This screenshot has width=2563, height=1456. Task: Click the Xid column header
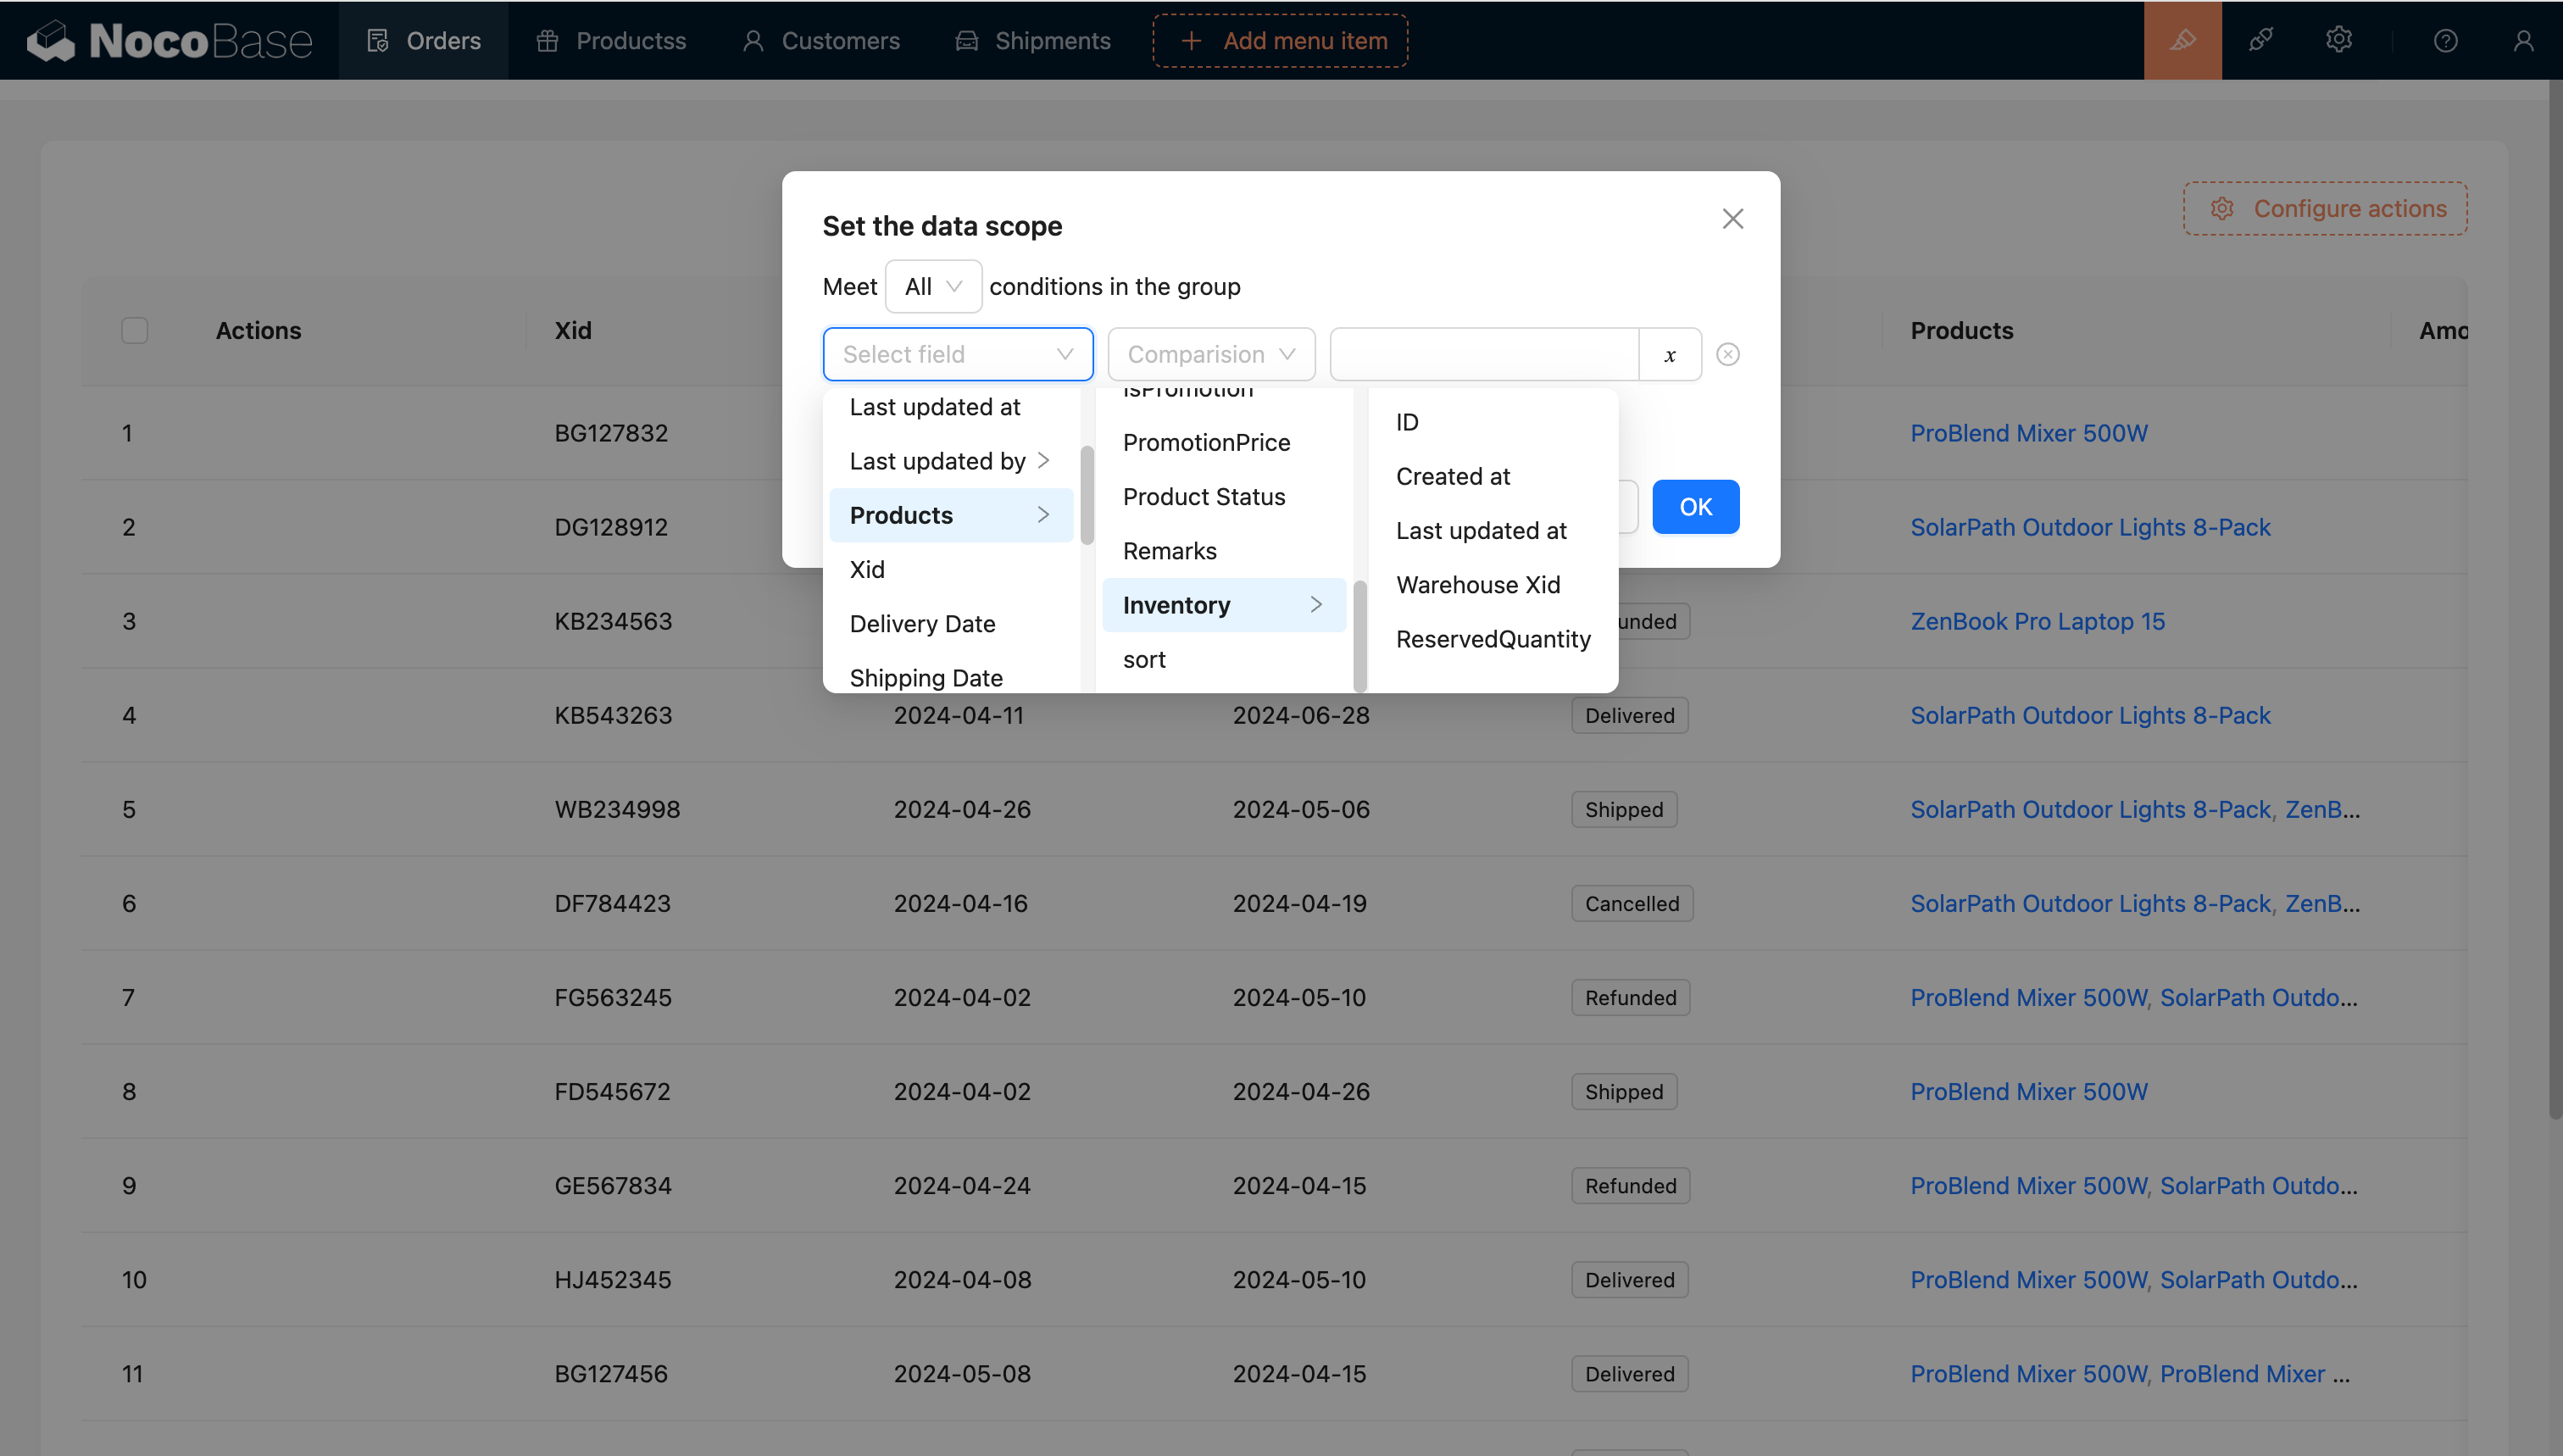[x=573, y=331]
